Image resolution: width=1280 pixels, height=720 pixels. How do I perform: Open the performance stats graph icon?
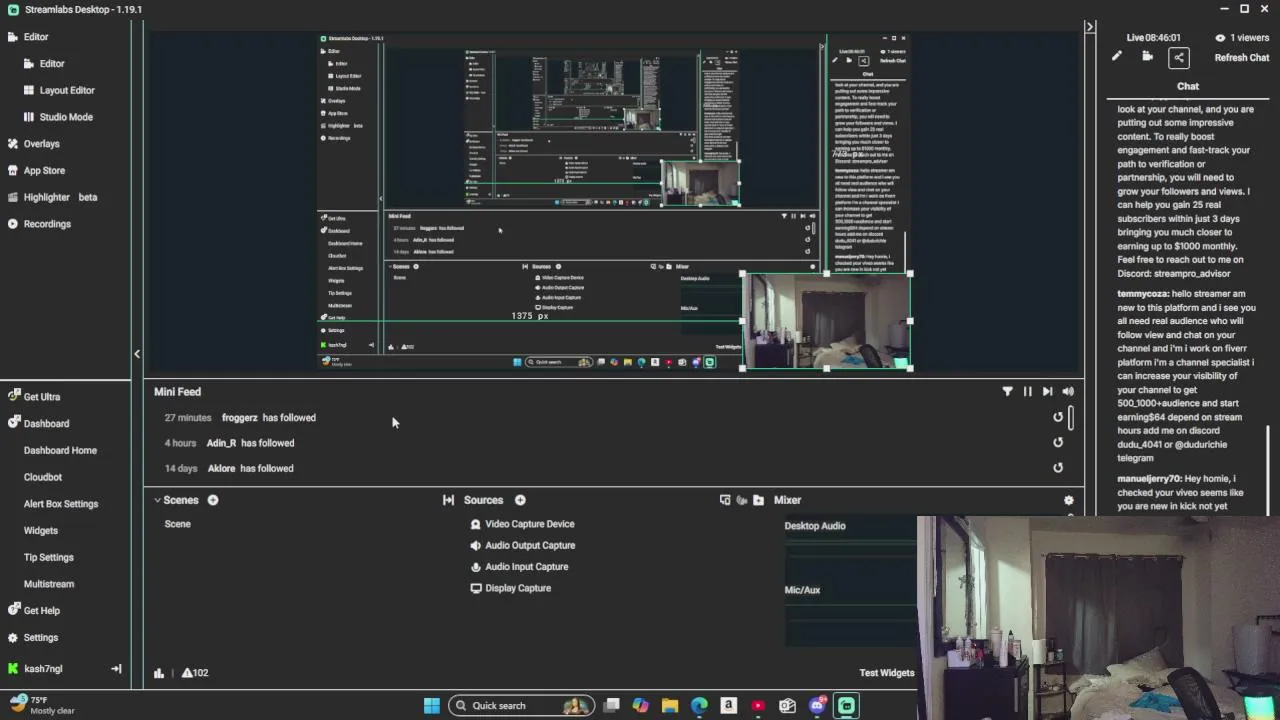[159, 673]
